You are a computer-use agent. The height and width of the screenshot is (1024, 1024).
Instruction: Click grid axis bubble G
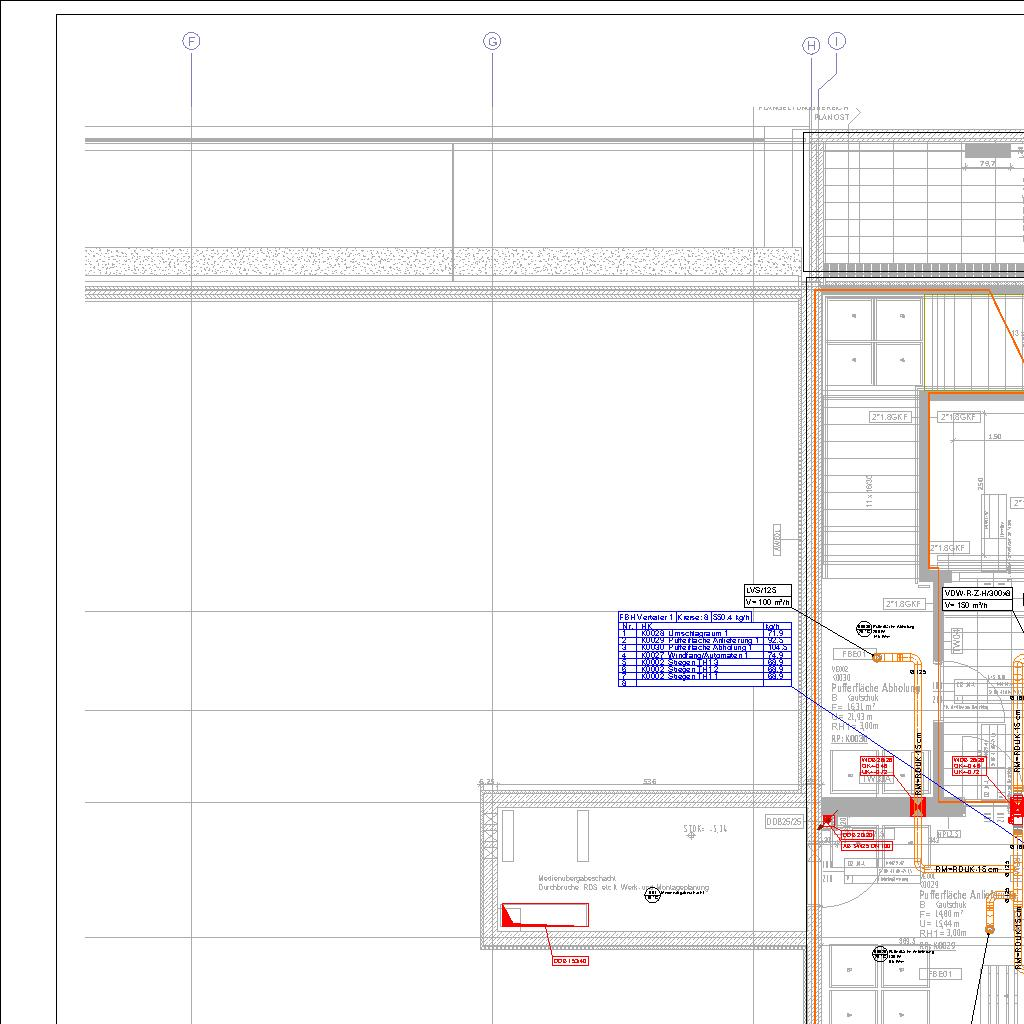point(492,41)
